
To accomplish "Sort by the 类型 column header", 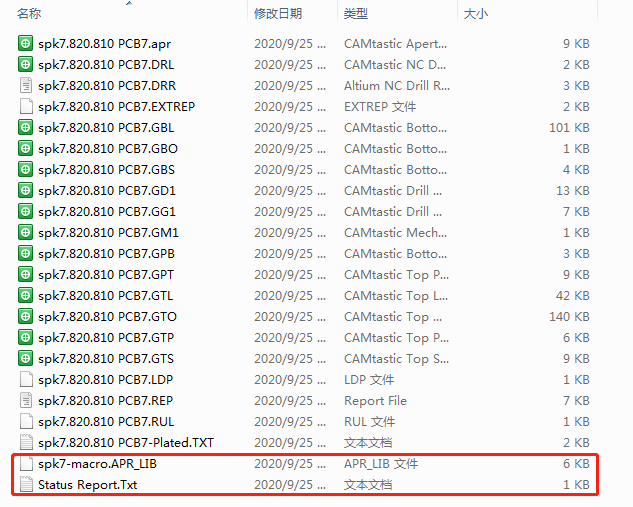I will coord(356,14).
